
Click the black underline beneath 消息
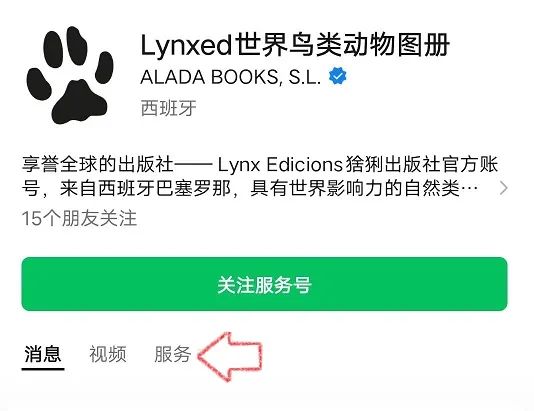click(x=43, y=368)
